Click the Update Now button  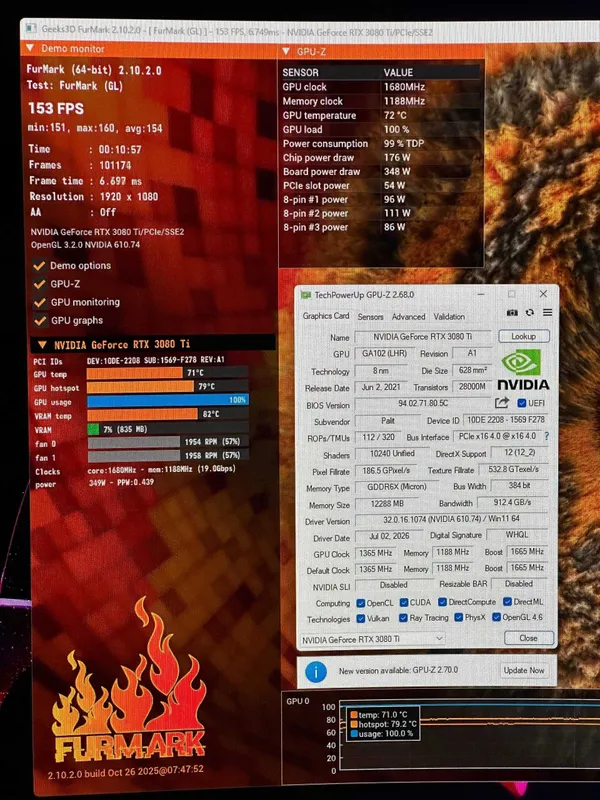[524, 670]
